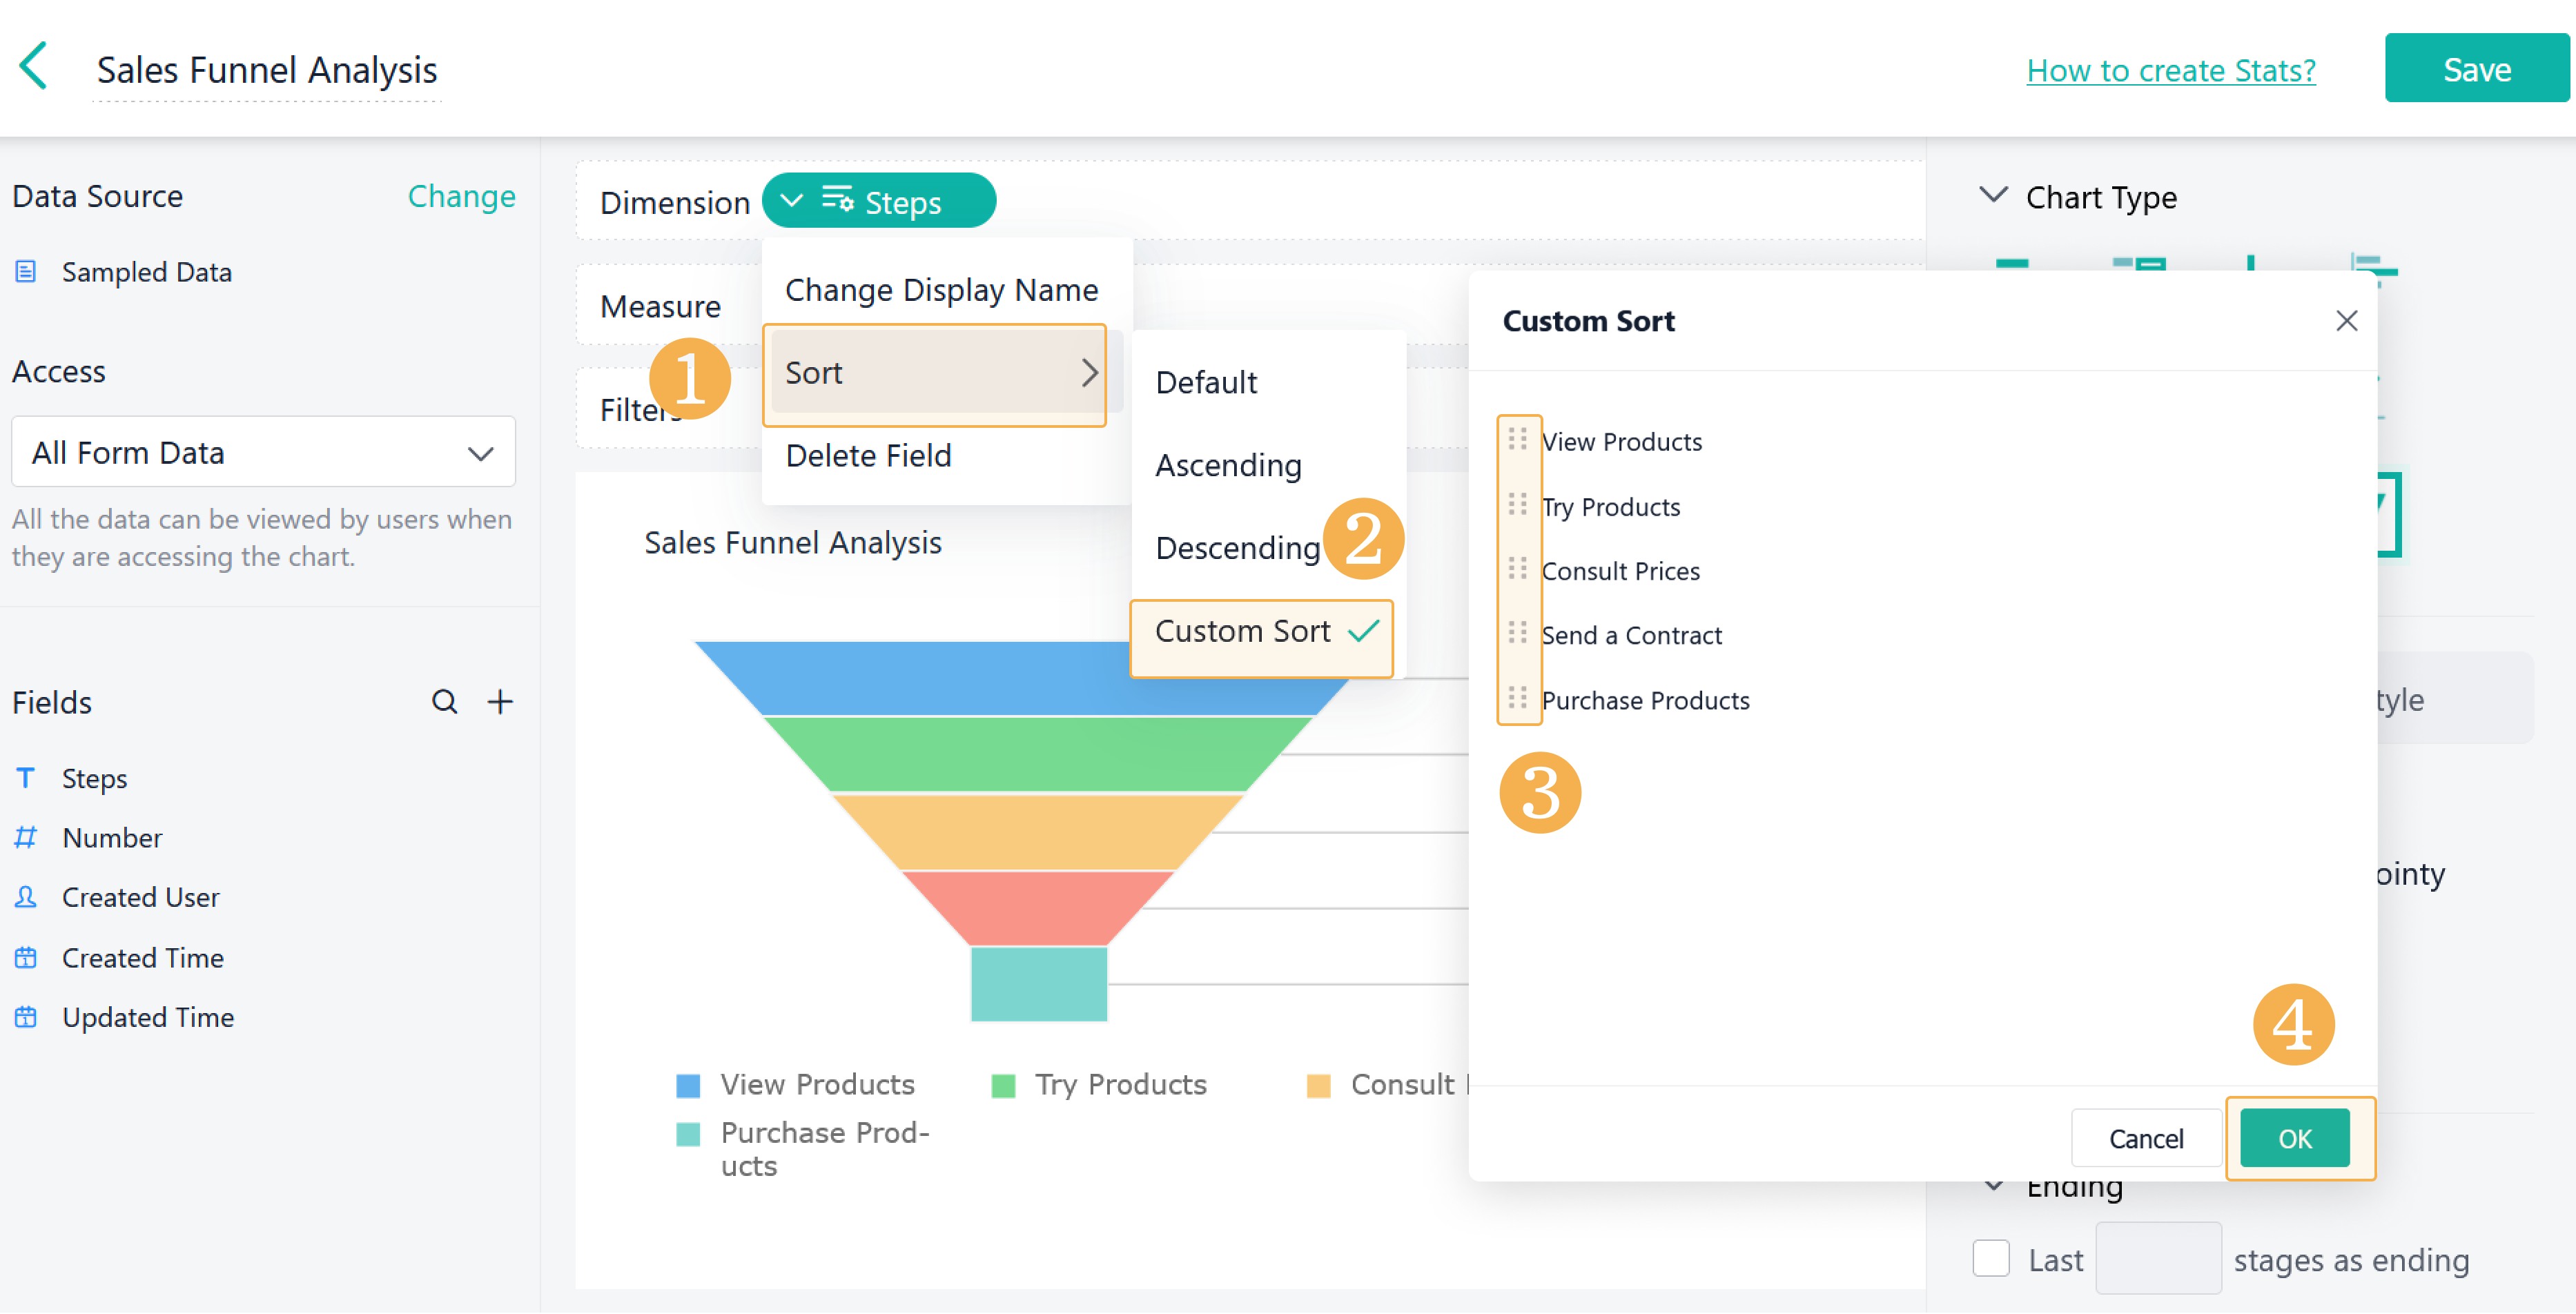Viewport: 2576px width, 1314px height.
Task: Select Ascending sort option
Action: pyautogui.click(x=1228, y=465)
